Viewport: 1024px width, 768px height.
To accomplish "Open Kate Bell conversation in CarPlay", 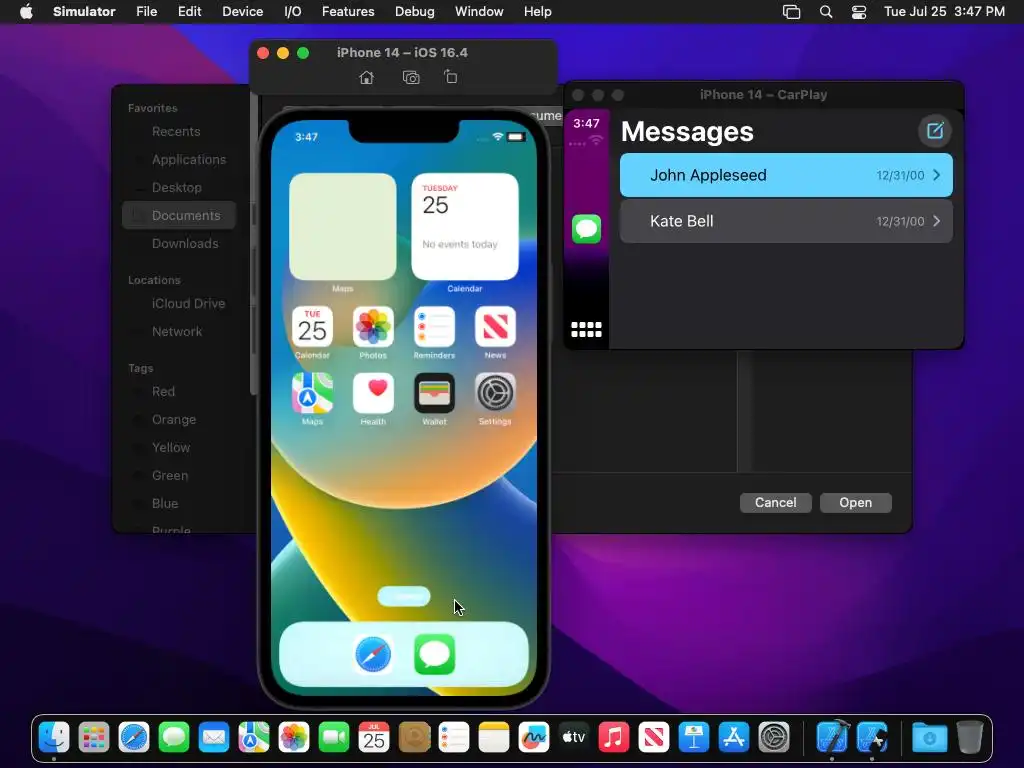I will 786,221.
